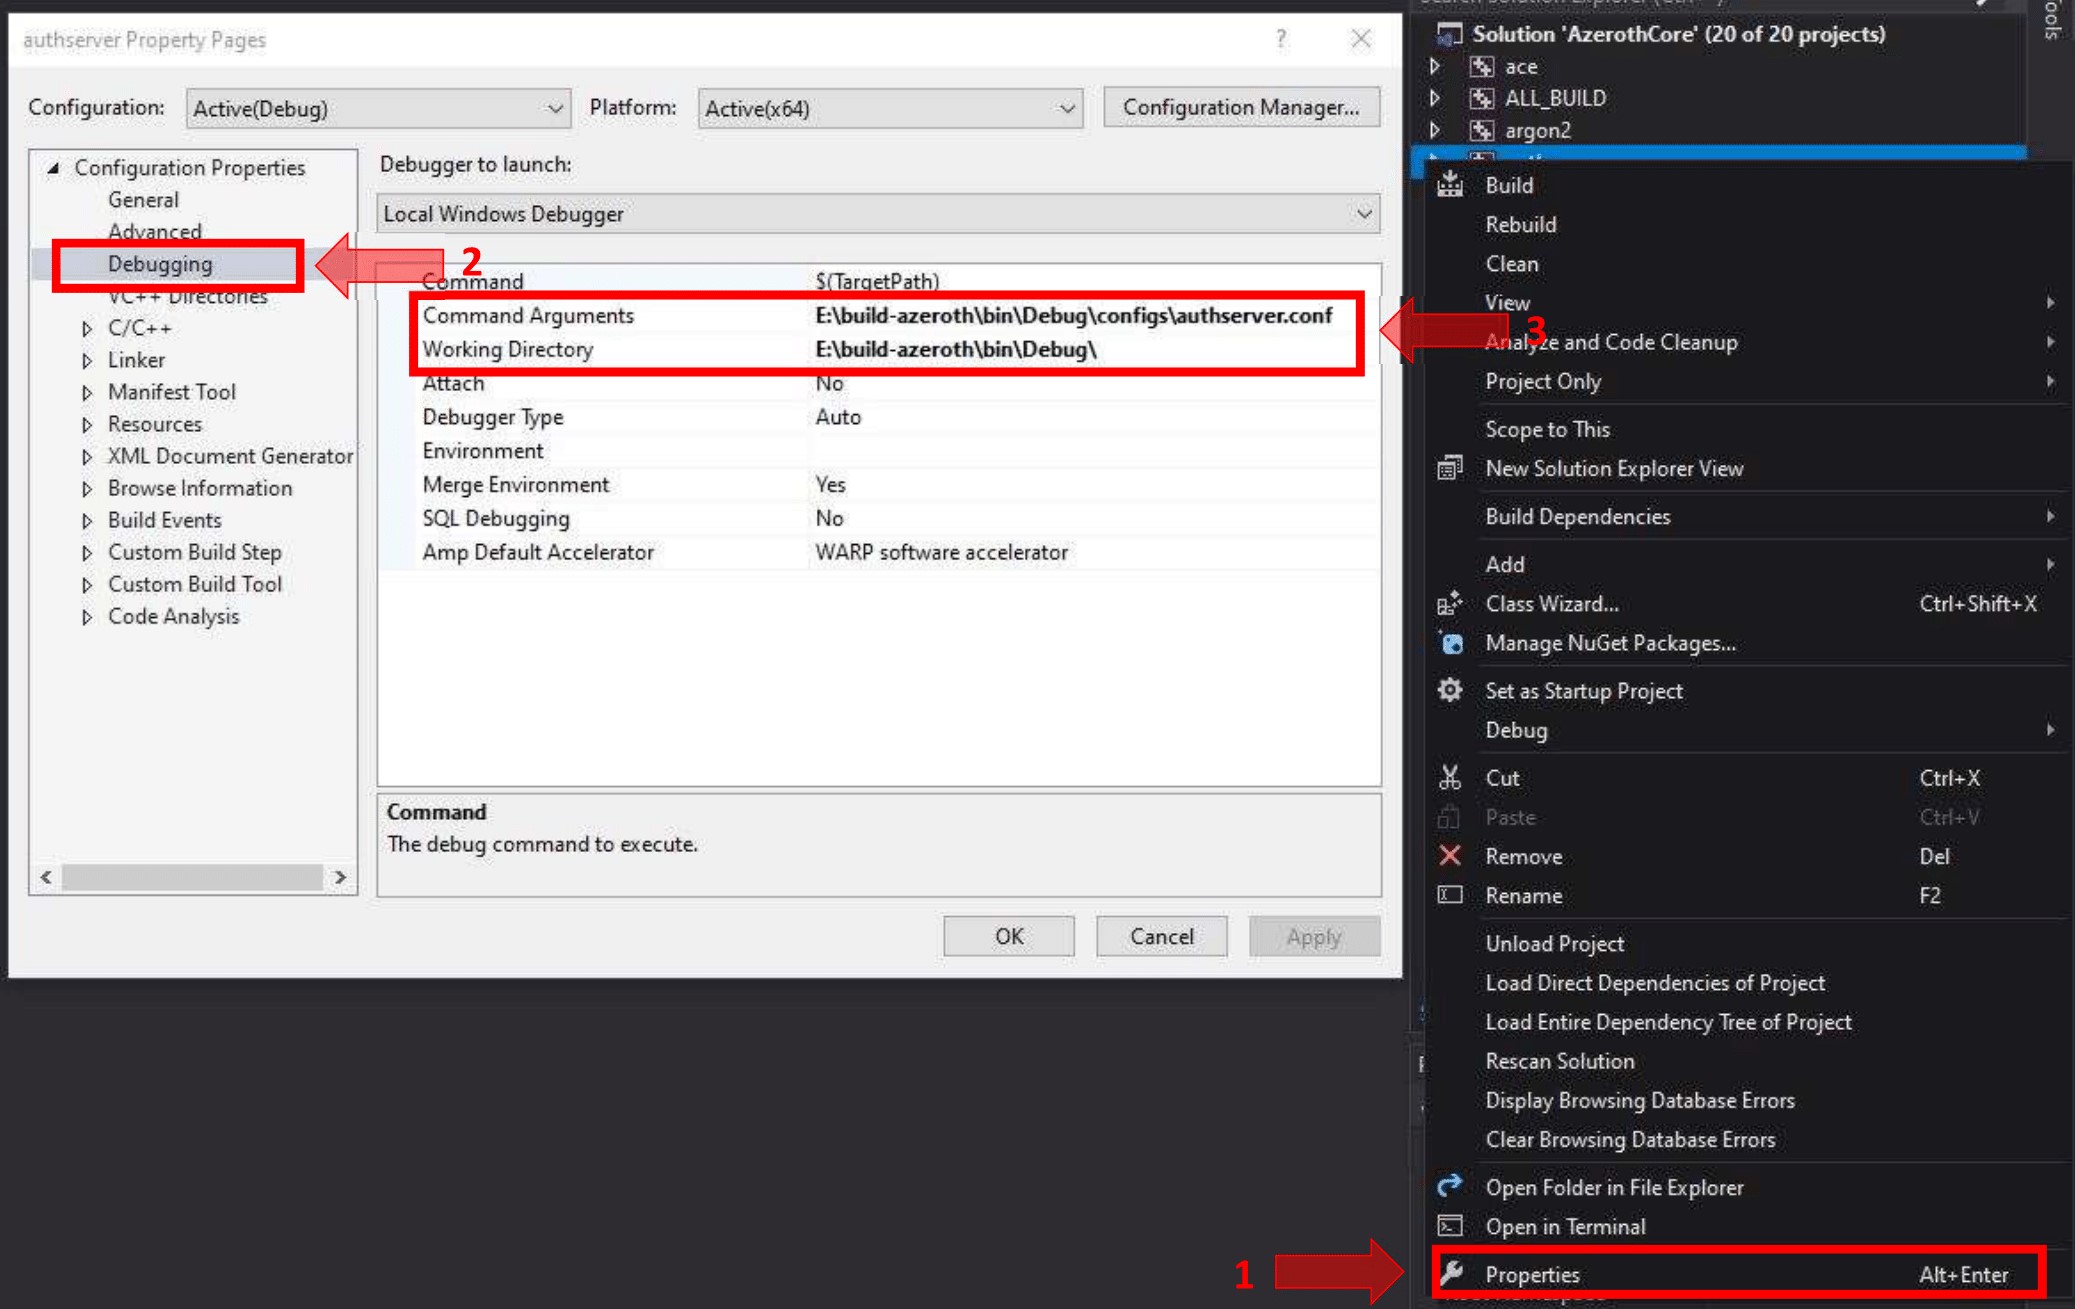
Task: Click the Cancel button
Action: (x=1162, y=936)
